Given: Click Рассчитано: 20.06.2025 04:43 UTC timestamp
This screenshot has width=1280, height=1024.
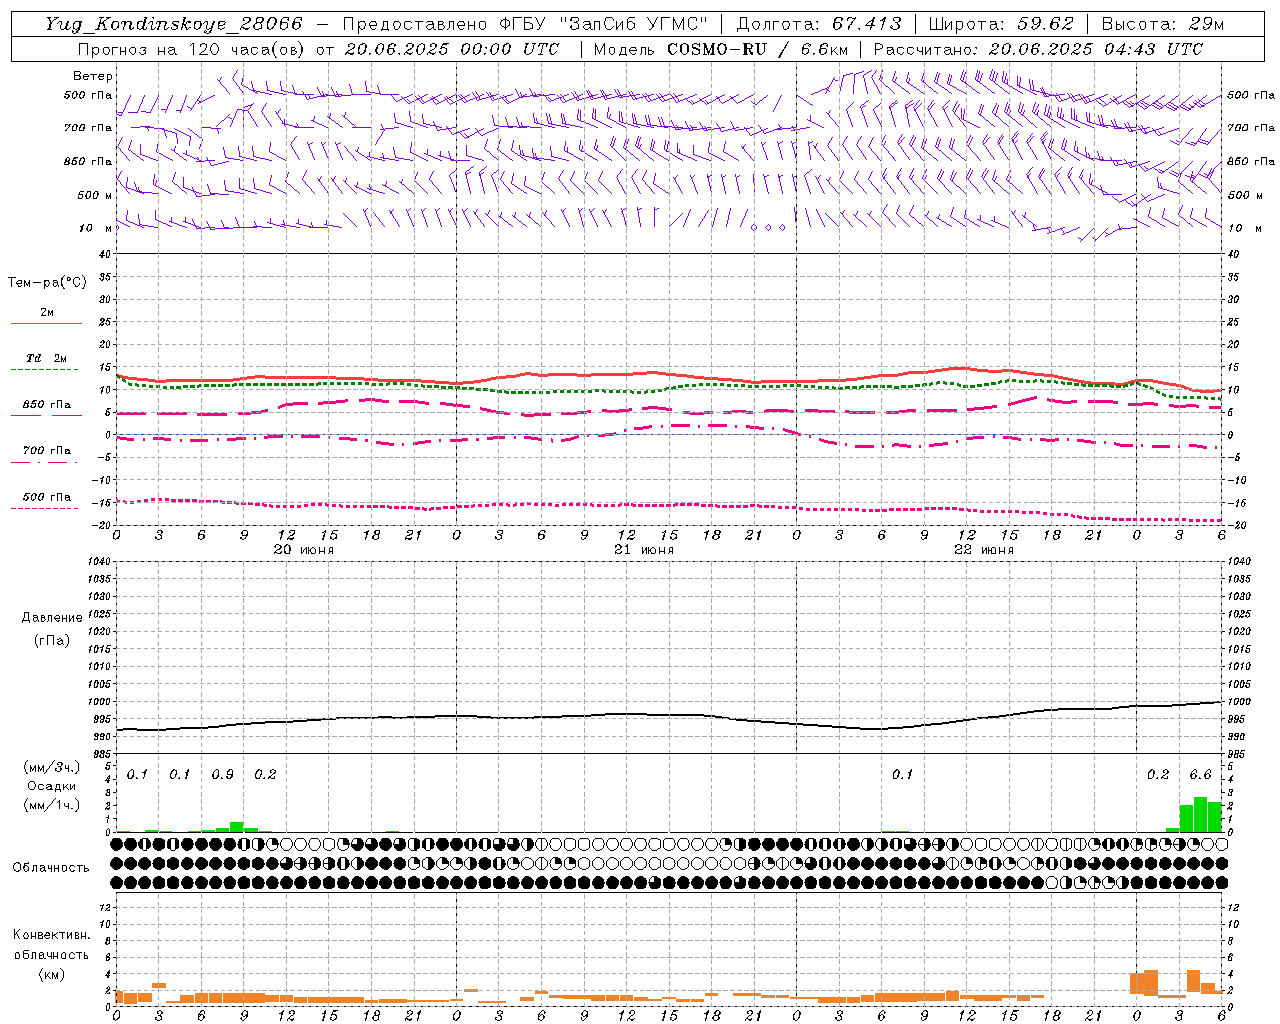Looking at the screenshot, I should pyautogui.click(x=1038, y=49).
